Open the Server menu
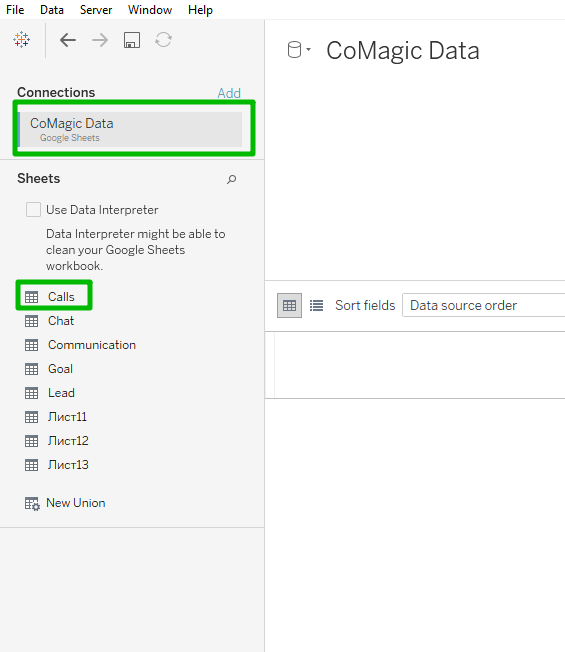The width and height of the screenshot is (565, 652). (x=96, y=10)
